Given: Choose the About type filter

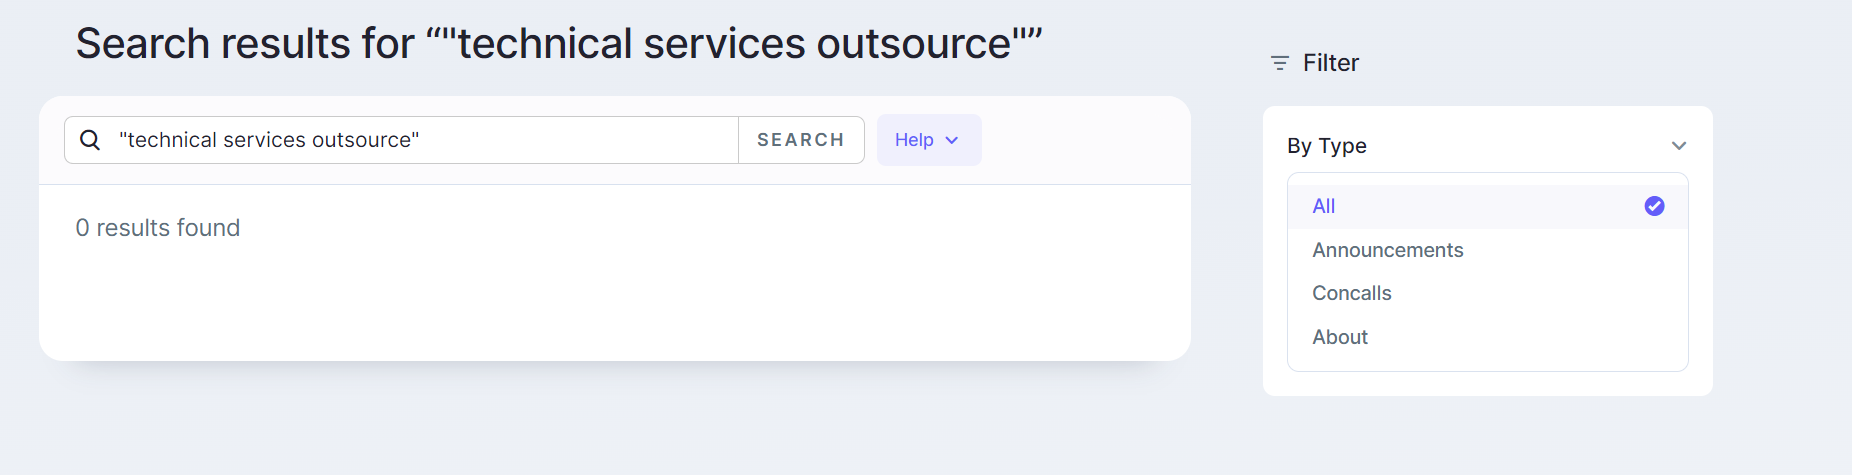Looking at the screenshot, I should [x=1340, y=337].
